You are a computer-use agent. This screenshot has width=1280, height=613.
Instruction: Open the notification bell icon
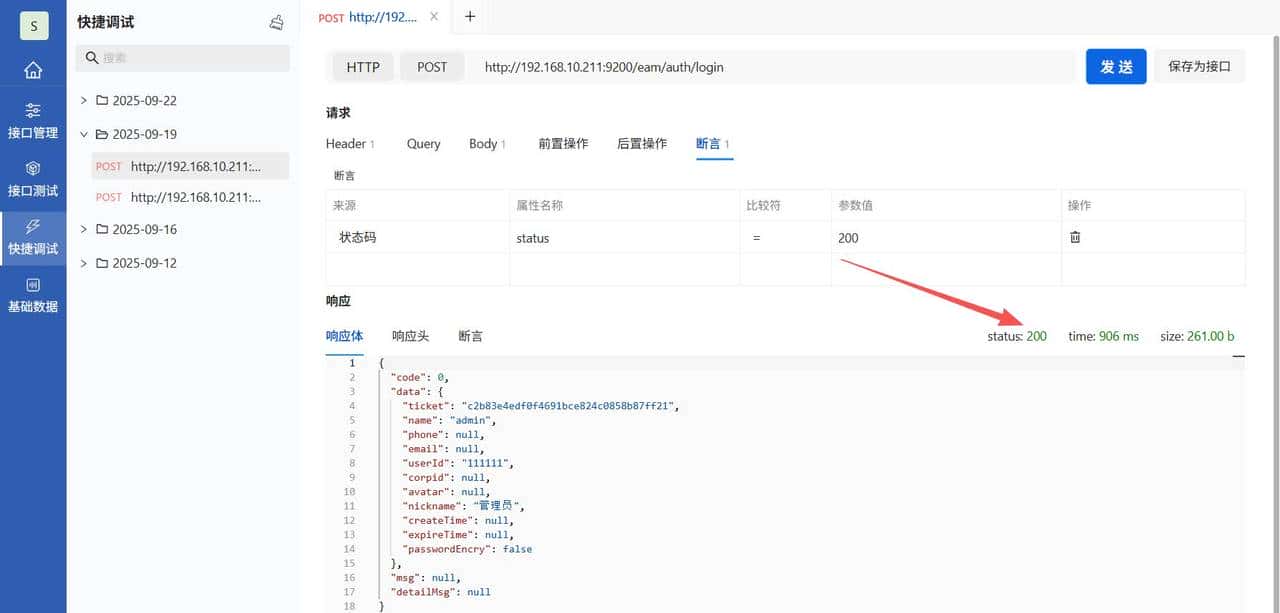[277, 21]
